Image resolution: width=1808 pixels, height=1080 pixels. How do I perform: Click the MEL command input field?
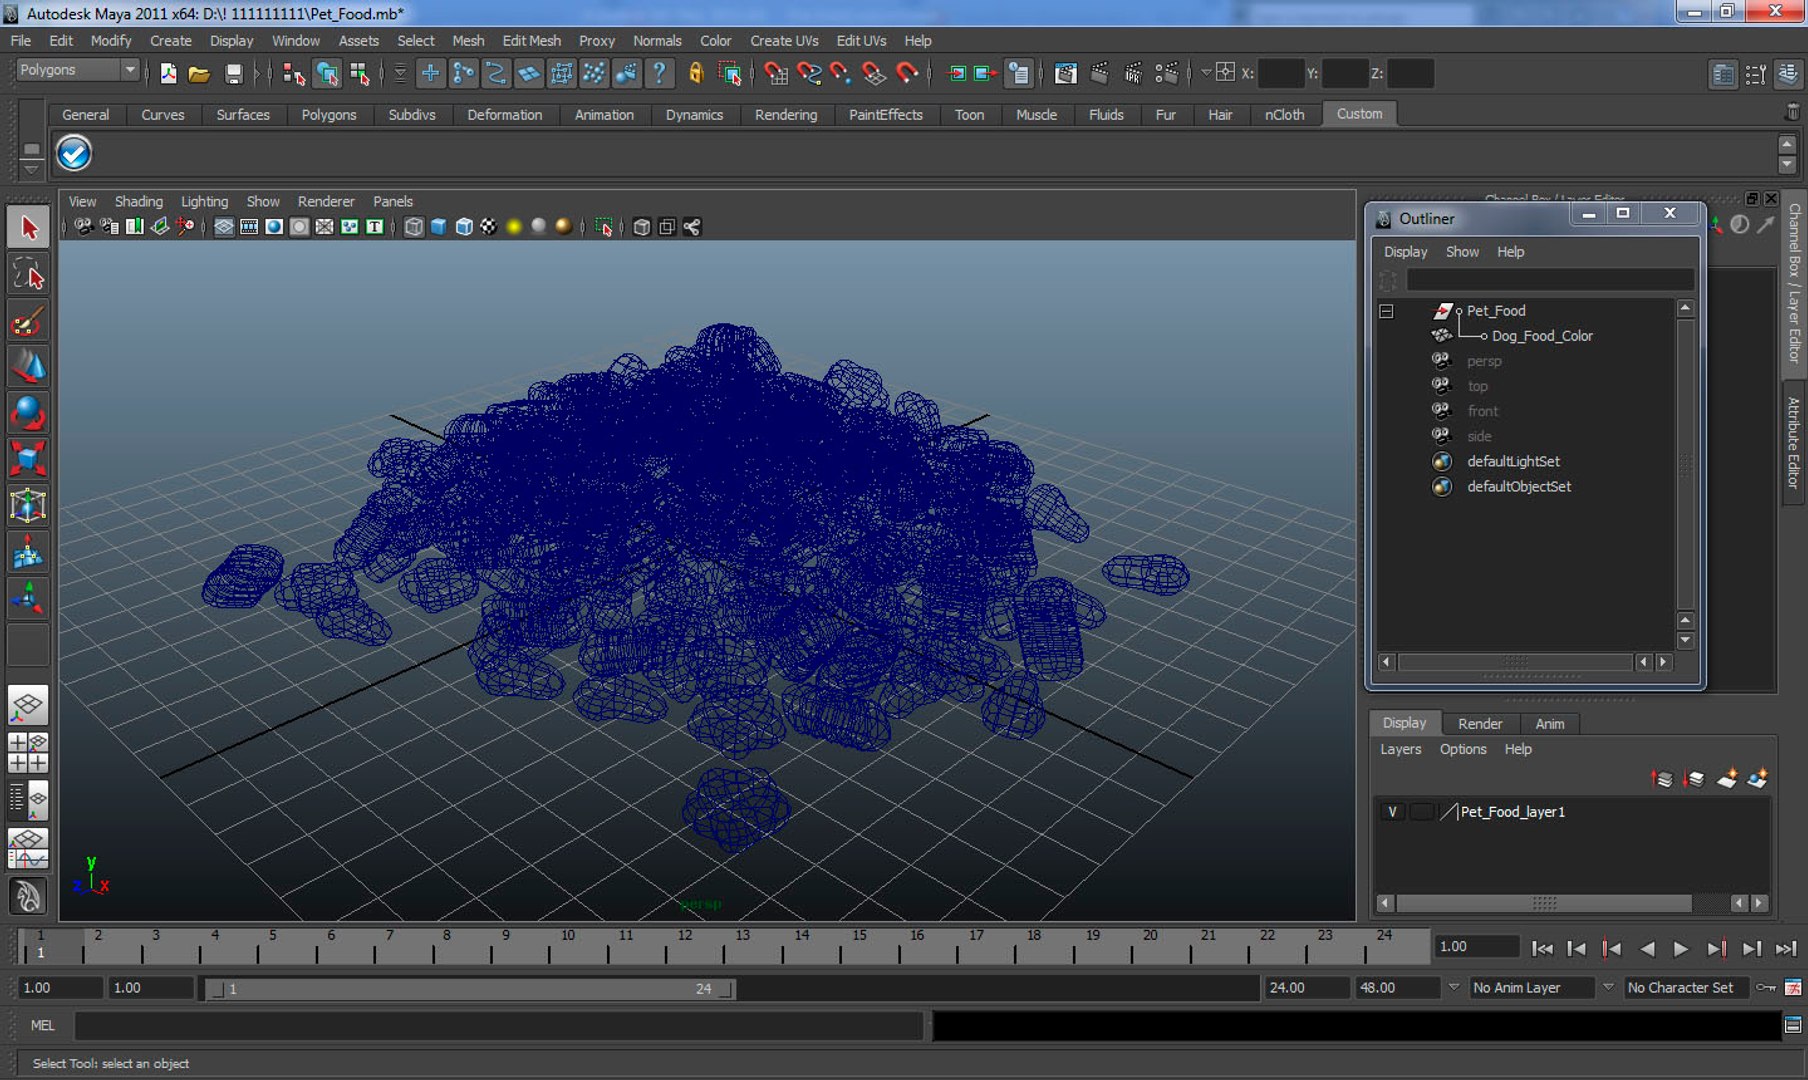click(x=498, y=1025)
